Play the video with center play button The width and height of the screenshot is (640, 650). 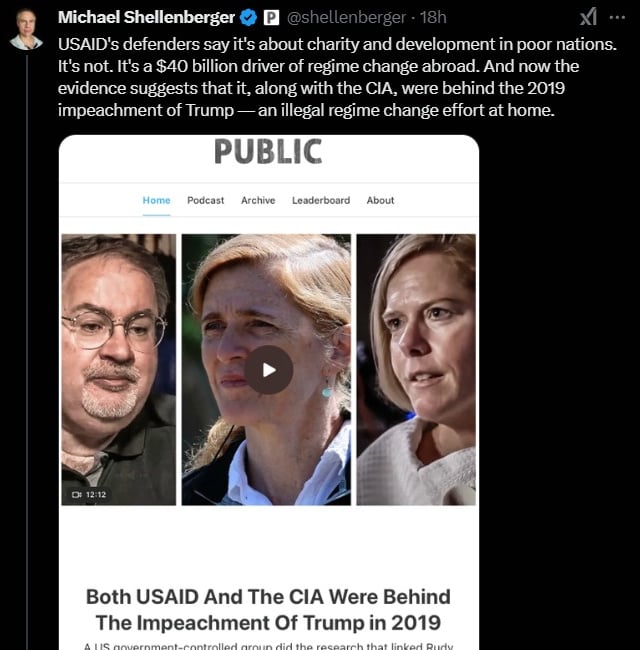coord(269,370)
